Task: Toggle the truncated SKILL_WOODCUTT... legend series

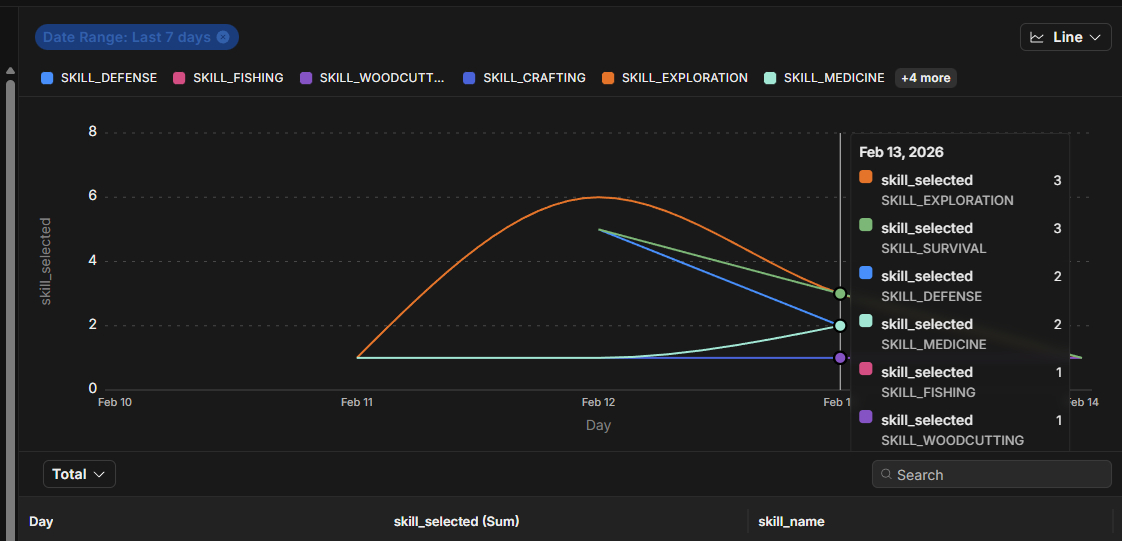Action: tap(382, 78)
